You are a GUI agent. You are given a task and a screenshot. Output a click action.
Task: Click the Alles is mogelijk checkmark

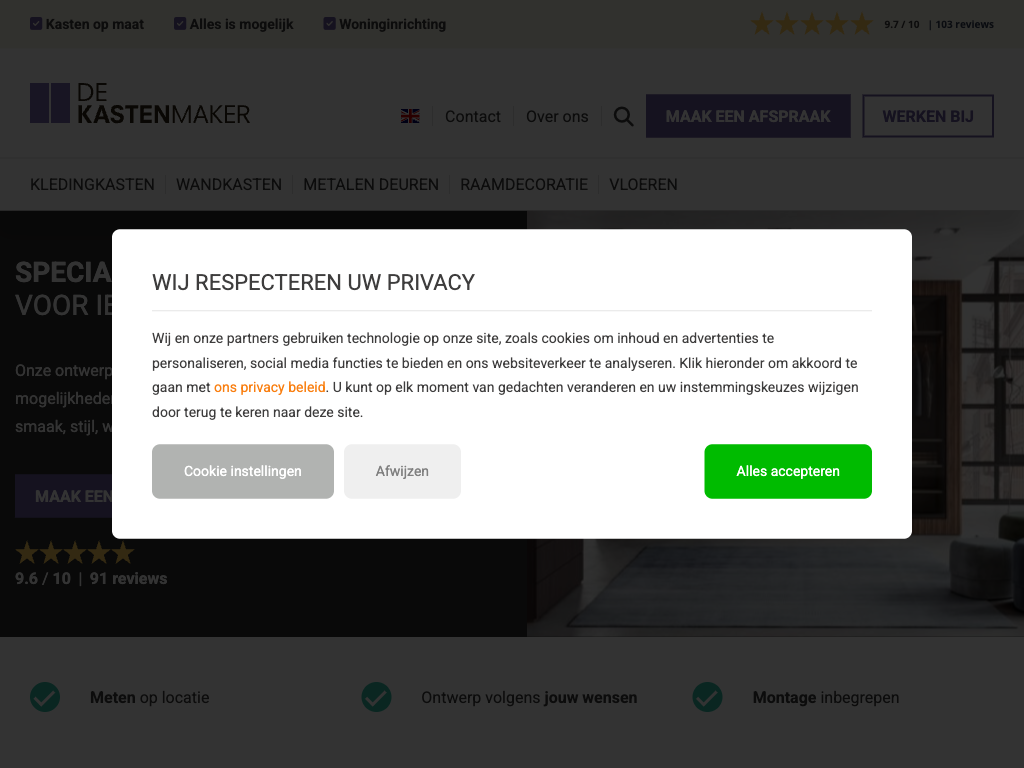[180, 24]
